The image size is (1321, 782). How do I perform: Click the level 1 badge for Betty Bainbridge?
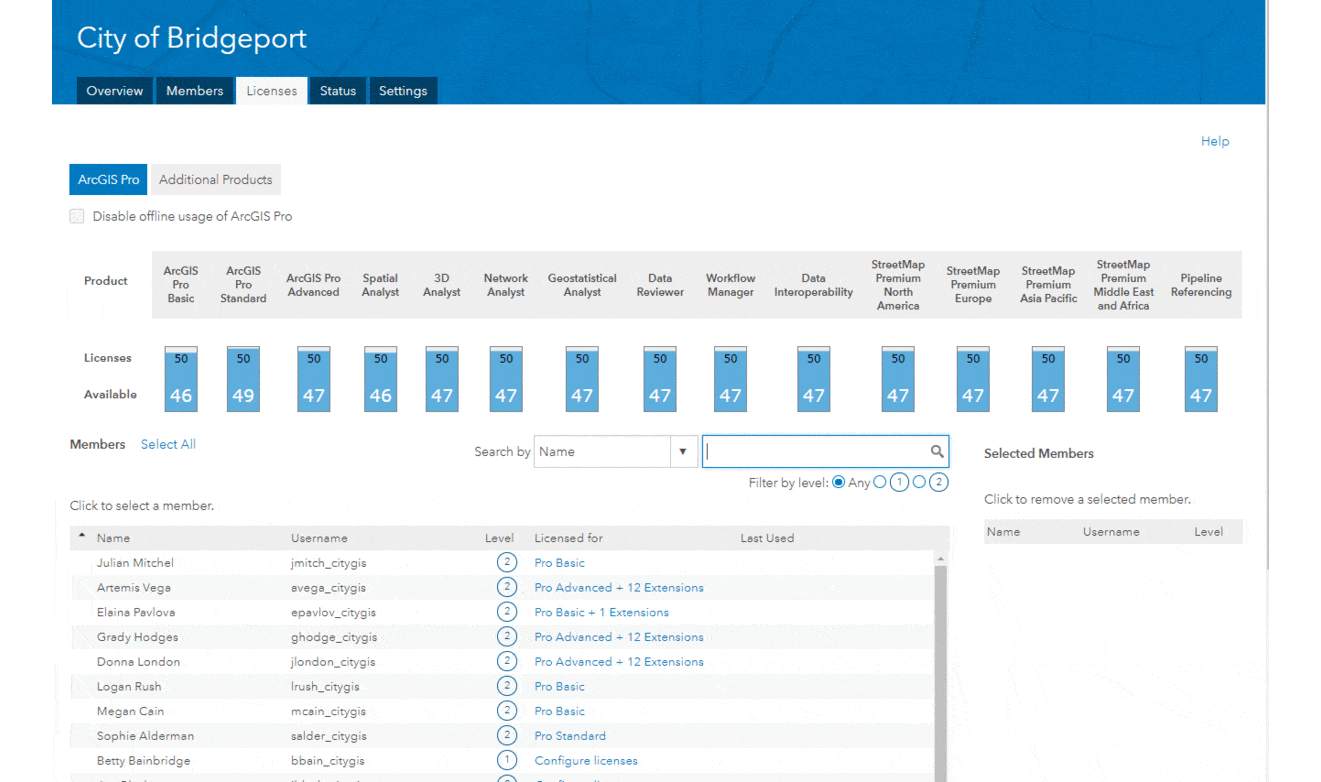(x=506, y=760)
